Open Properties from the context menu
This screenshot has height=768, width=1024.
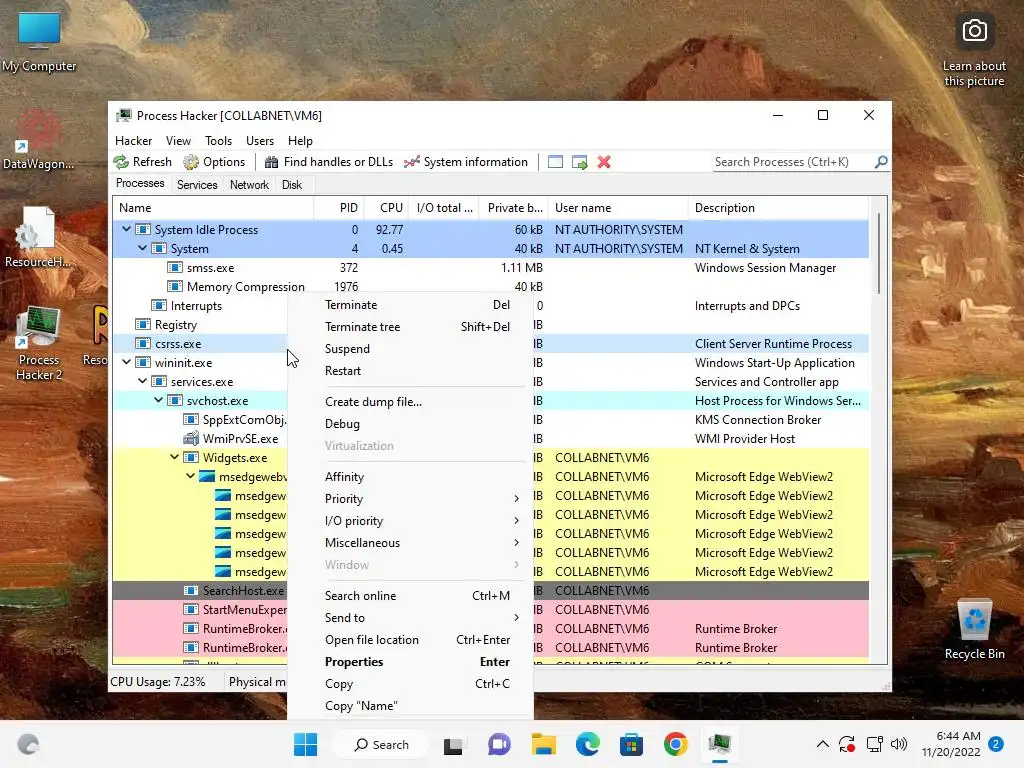(410, 662)
